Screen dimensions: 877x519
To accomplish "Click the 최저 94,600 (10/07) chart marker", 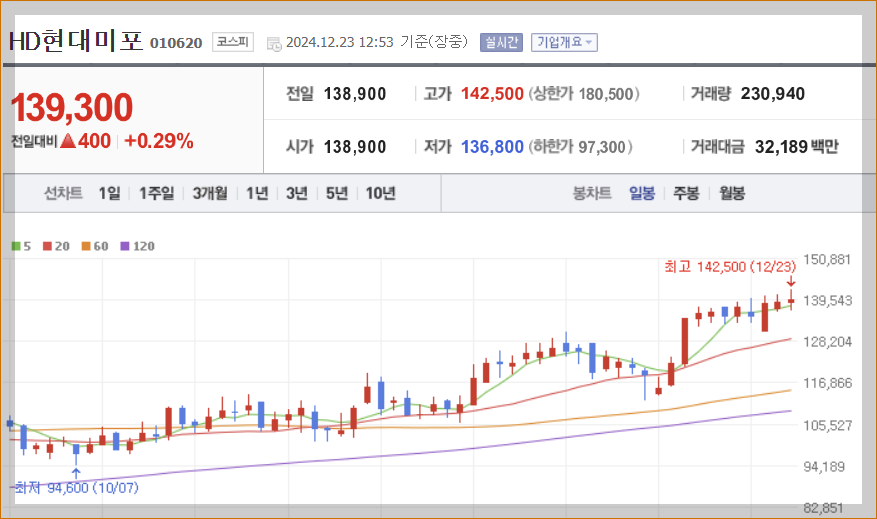I will pos(76,488).
